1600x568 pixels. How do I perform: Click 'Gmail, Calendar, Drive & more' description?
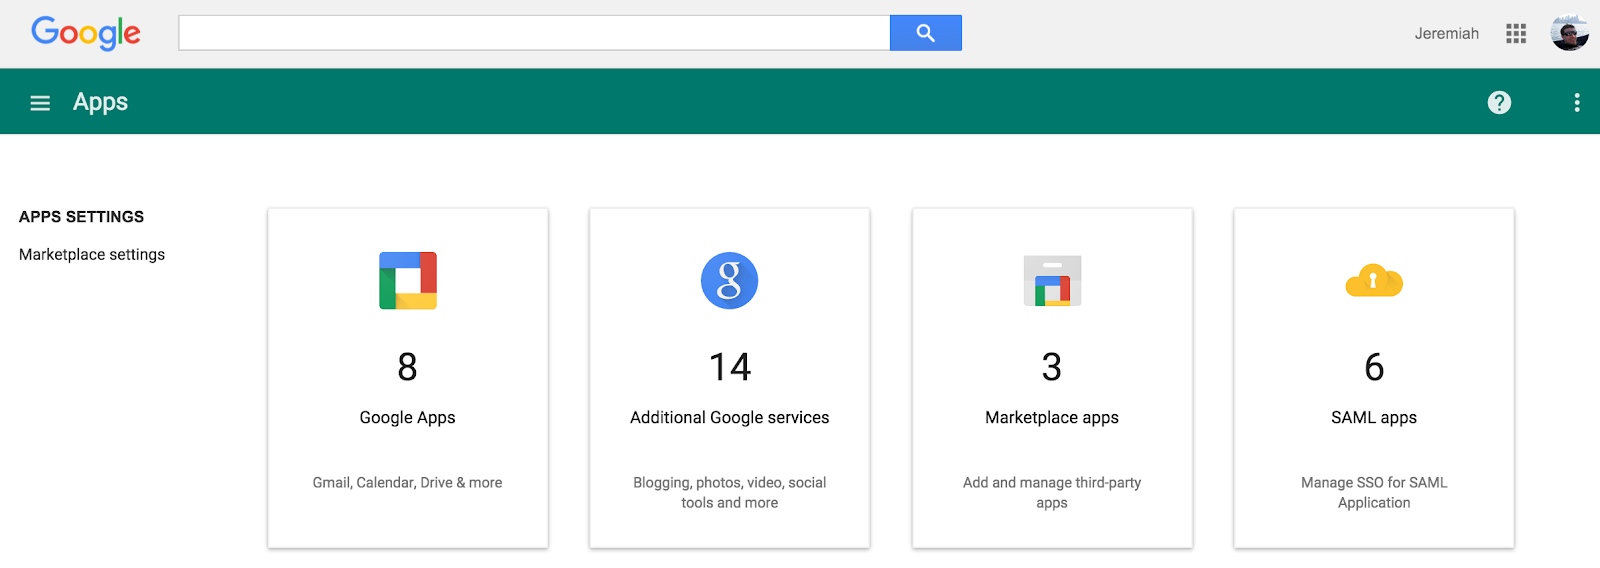click(x=408, y=483)
